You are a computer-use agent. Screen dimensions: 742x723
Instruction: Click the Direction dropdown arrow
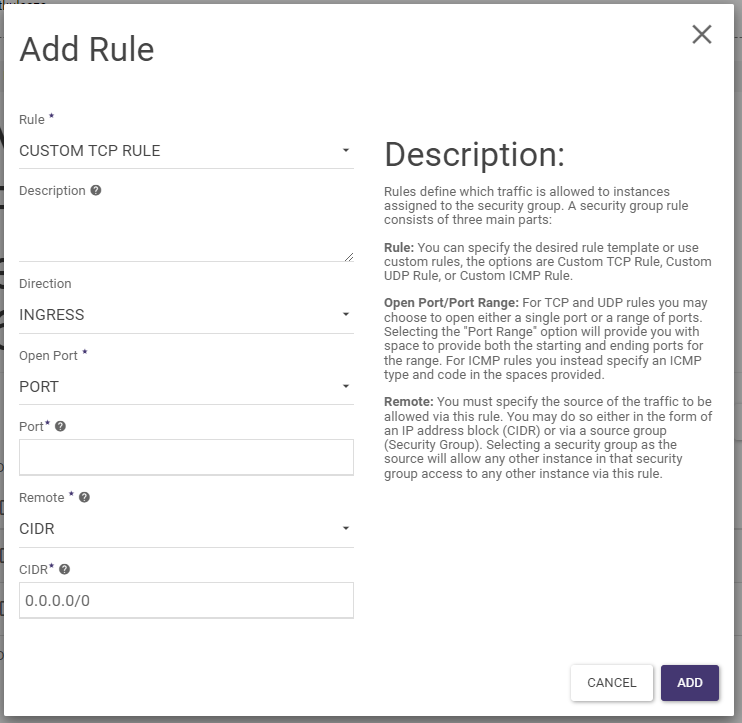[345, 314]
